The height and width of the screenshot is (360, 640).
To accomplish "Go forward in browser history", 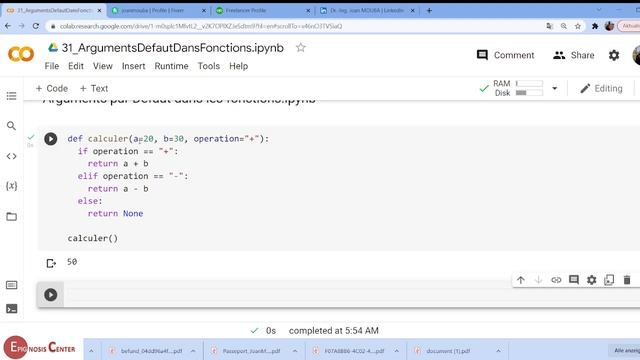I will point(22,26).
